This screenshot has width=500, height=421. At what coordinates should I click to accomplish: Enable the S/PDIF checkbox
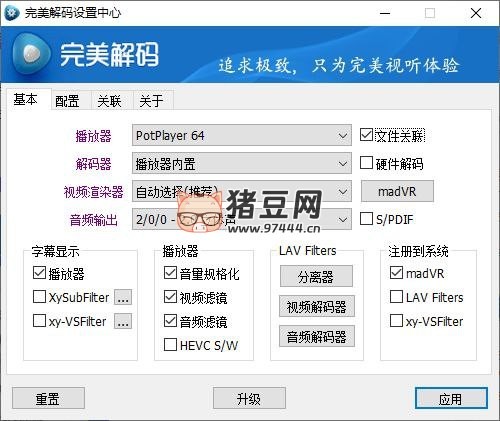[x=366, y=219]
